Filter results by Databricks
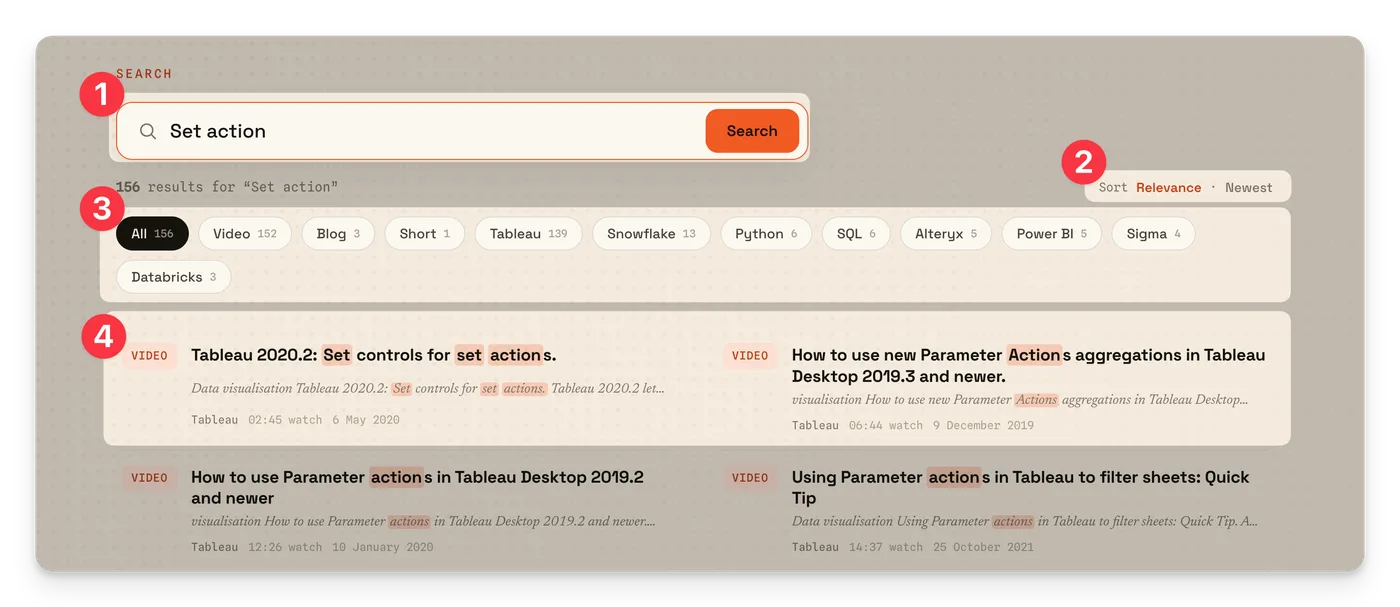This screenshot has height=607, width=1400. pyautogui.click(x=174, y=277)
